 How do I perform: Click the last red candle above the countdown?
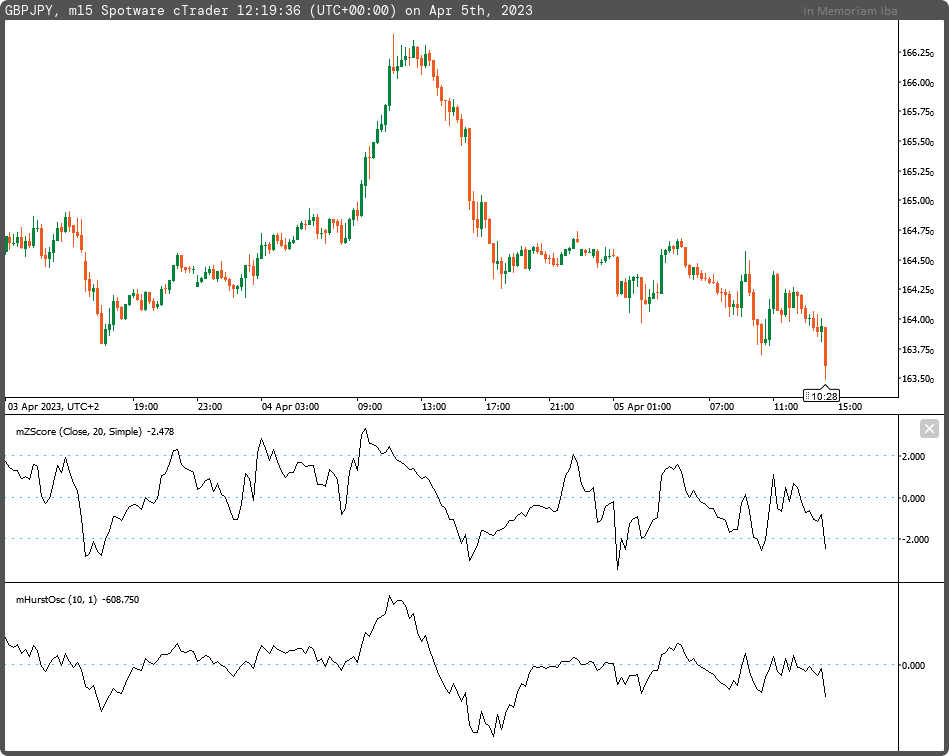click(x=825, y=346)
